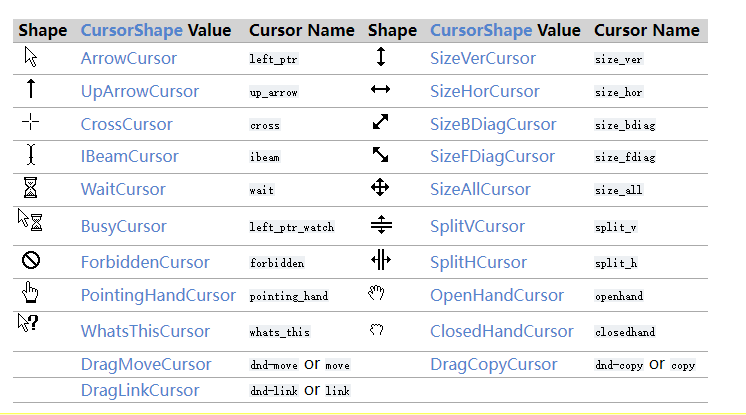Click the split vertical cursor icon
The height and width of the screenshot is (415, 746).
click(381, 225)
